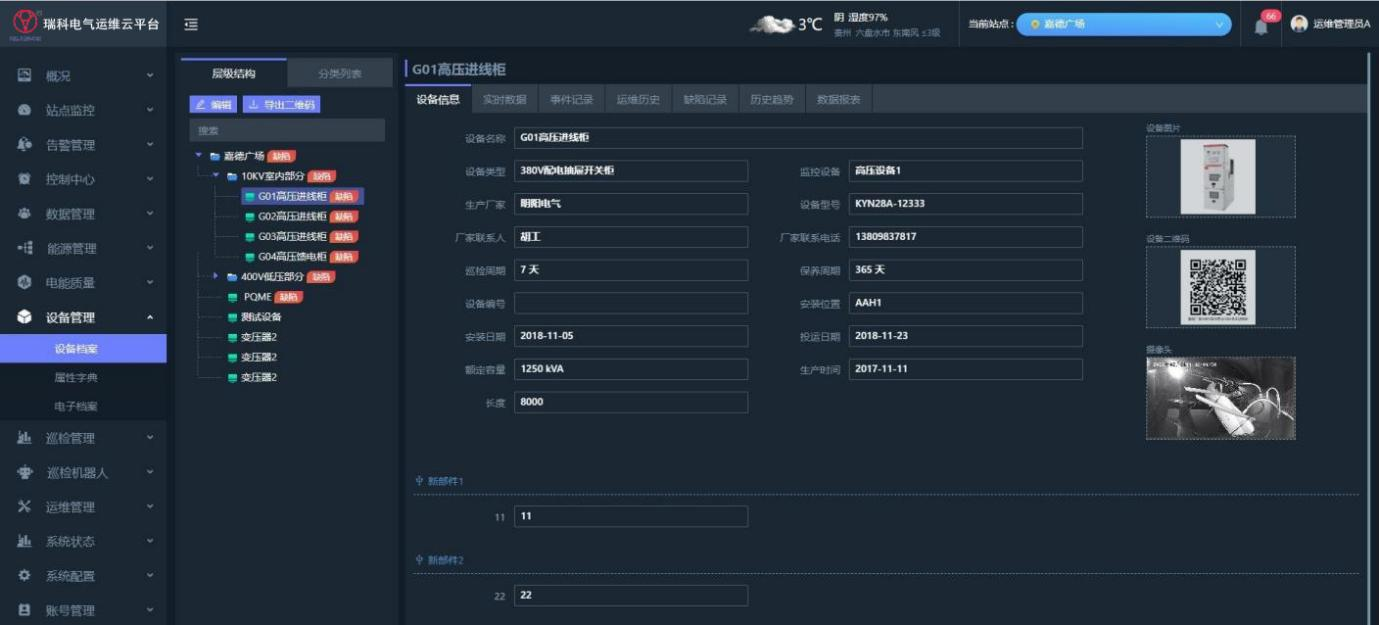Viewport: 1379px width, 625px height.
Task: Switch to the 实时数据 tab
Action: [x=504, y=99]
